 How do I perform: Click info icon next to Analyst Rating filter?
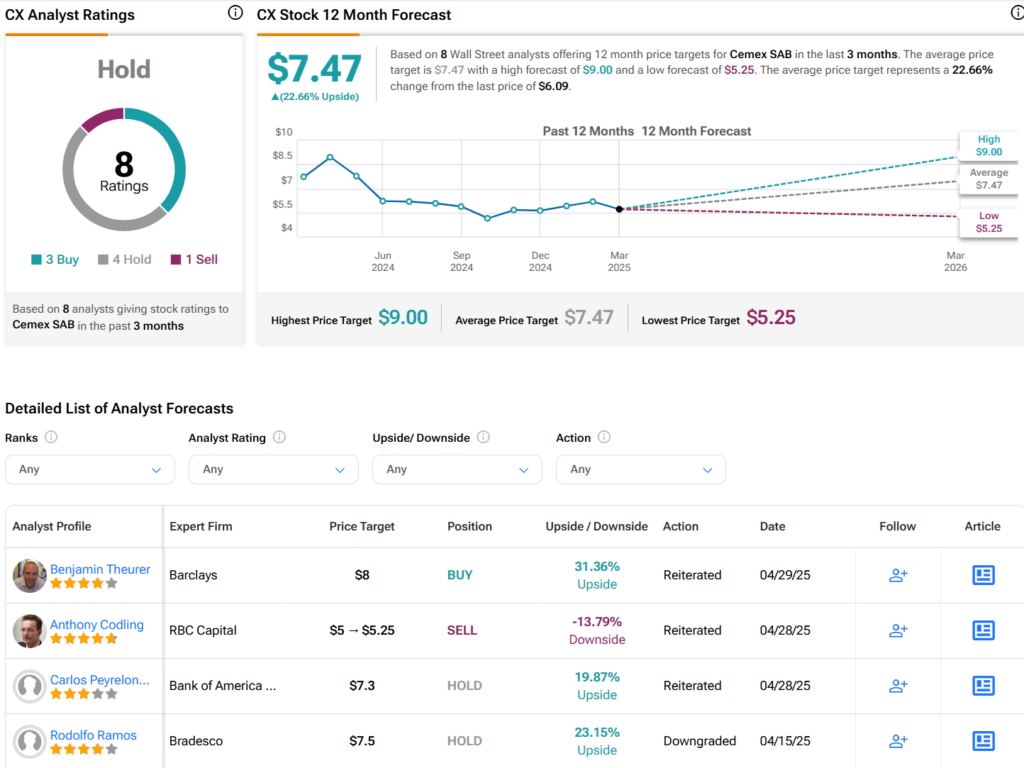[280, 437]
